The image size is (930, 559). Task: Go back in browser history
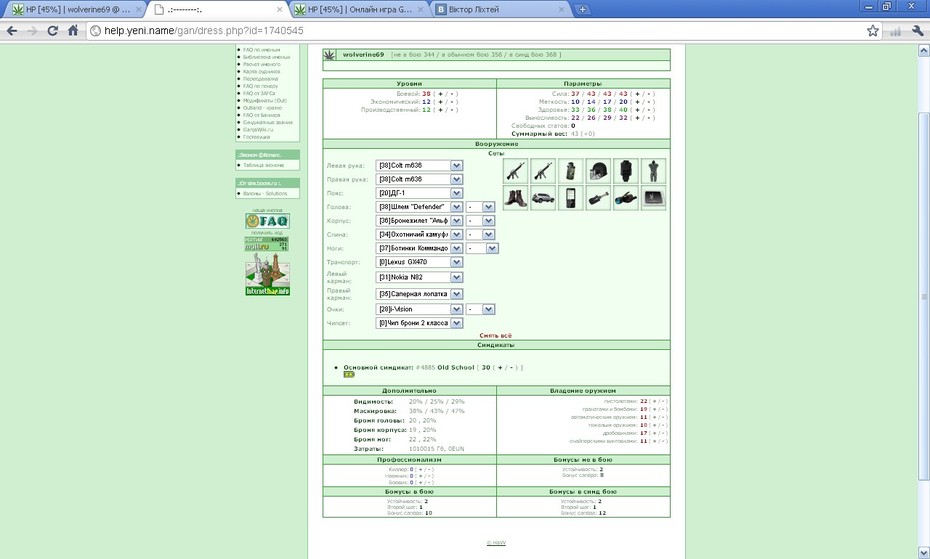pos(12,31)
